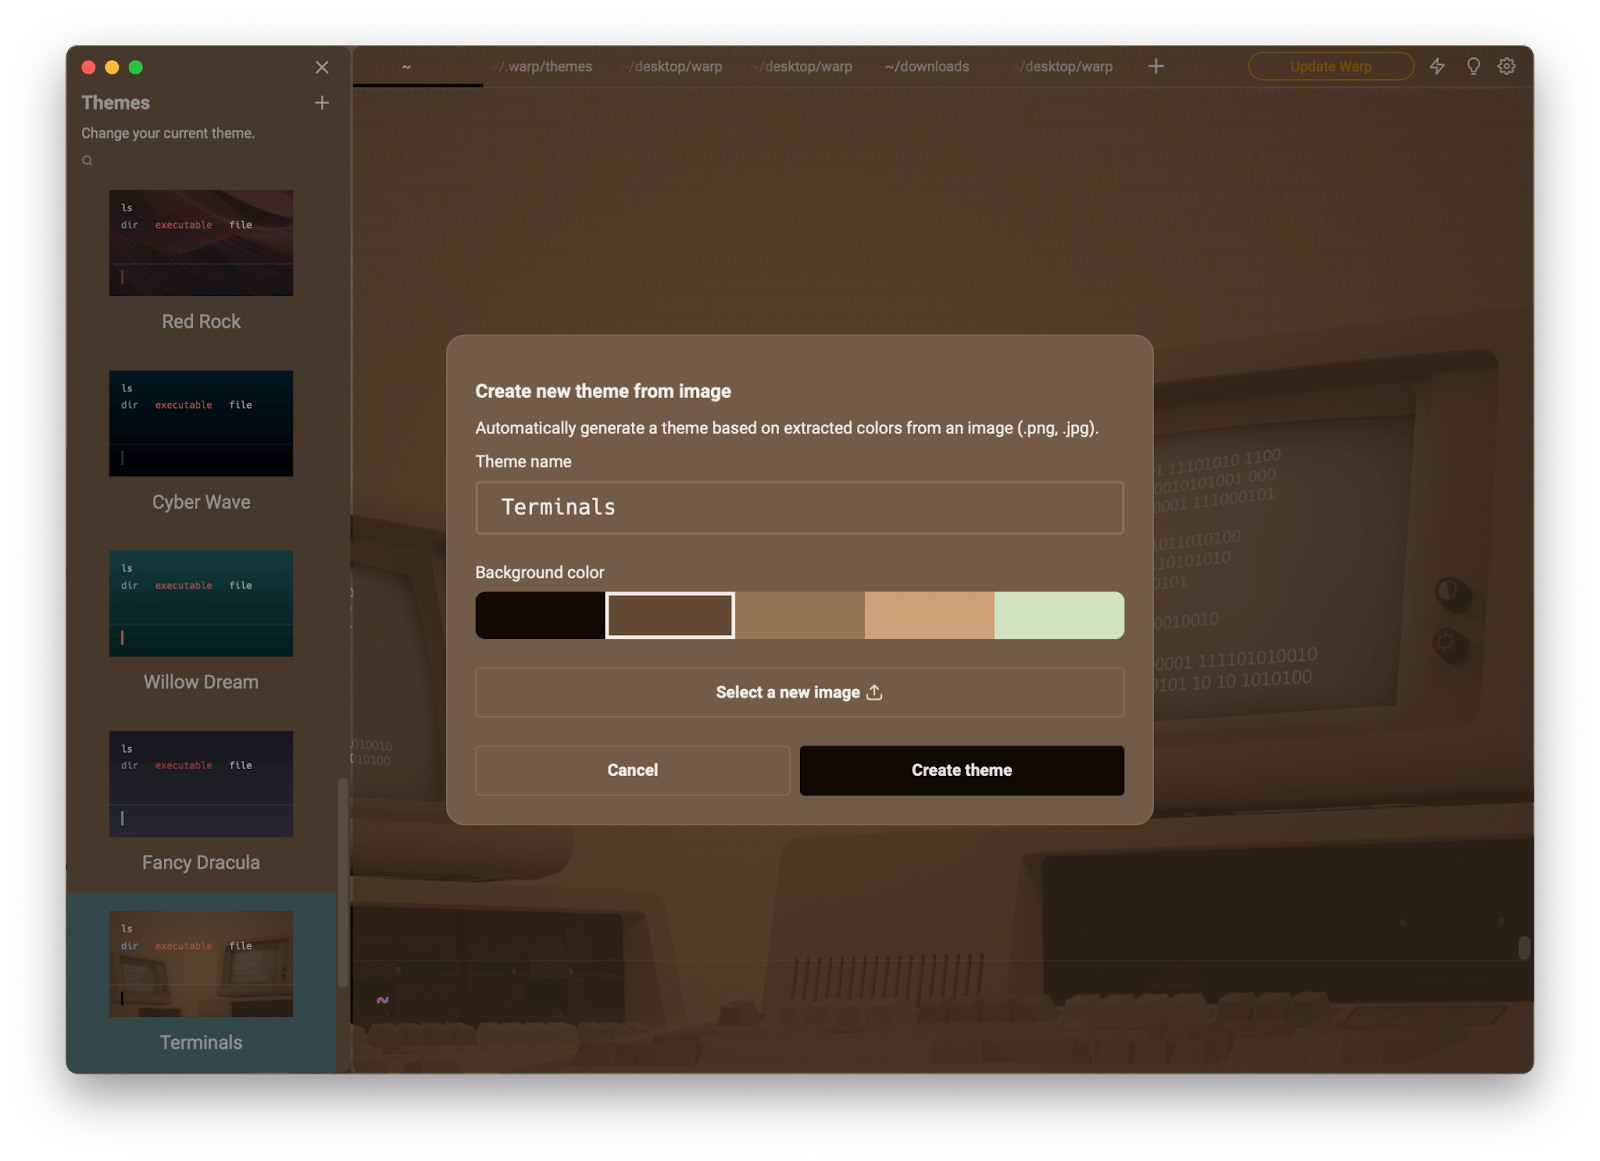Cancel the new theme dialog
Viewport: 1600px width, 1161px height.
point(632,770)
